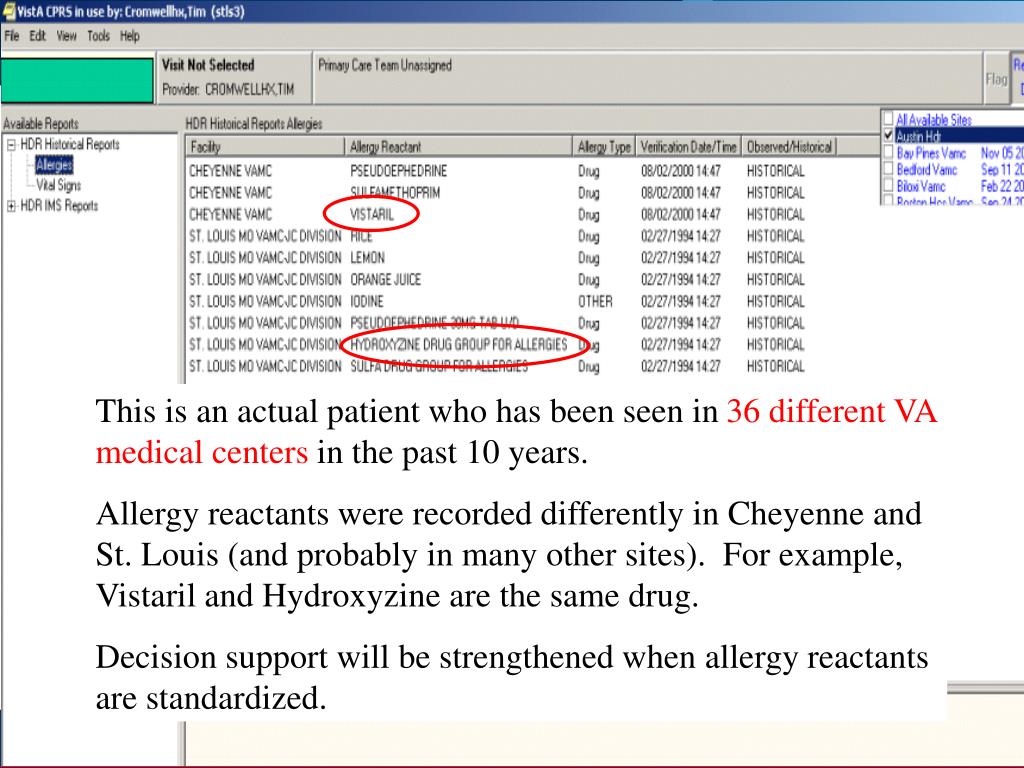This screenshot has width=1024, height=768.
Task: Uncheck the Austin Hdr site checkbox
Action: [x=888, y=135]
